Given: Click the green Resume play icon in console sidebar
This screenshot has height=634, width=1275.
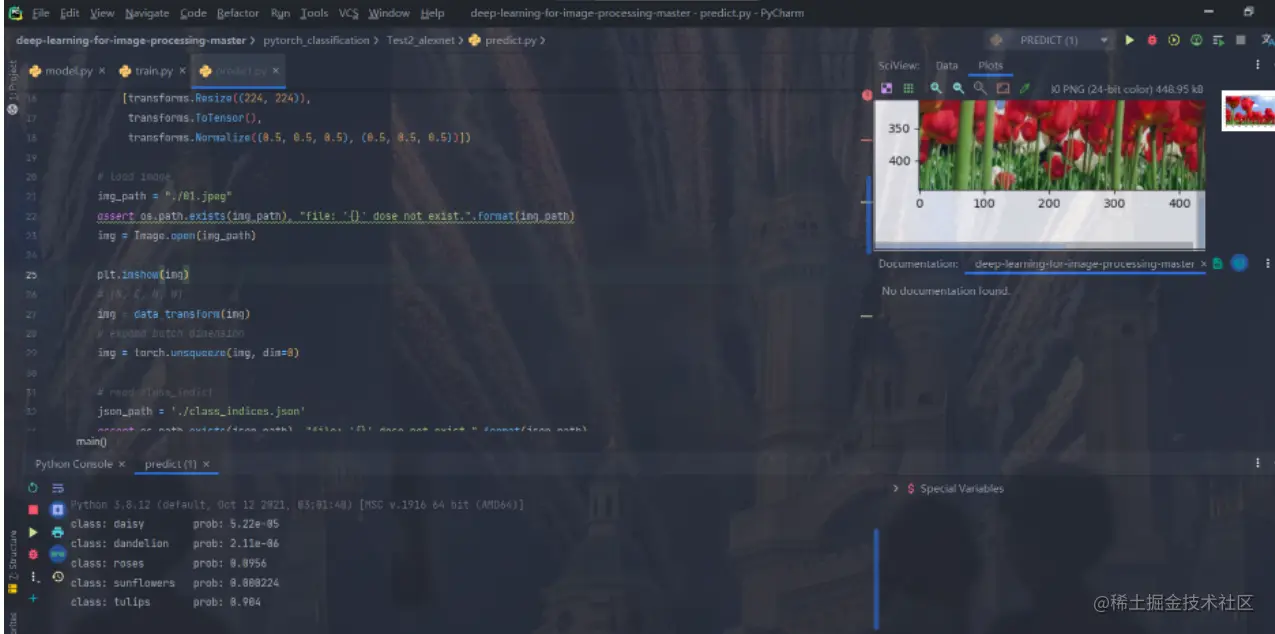Looking at the screenshot, I should click(33, 532).
